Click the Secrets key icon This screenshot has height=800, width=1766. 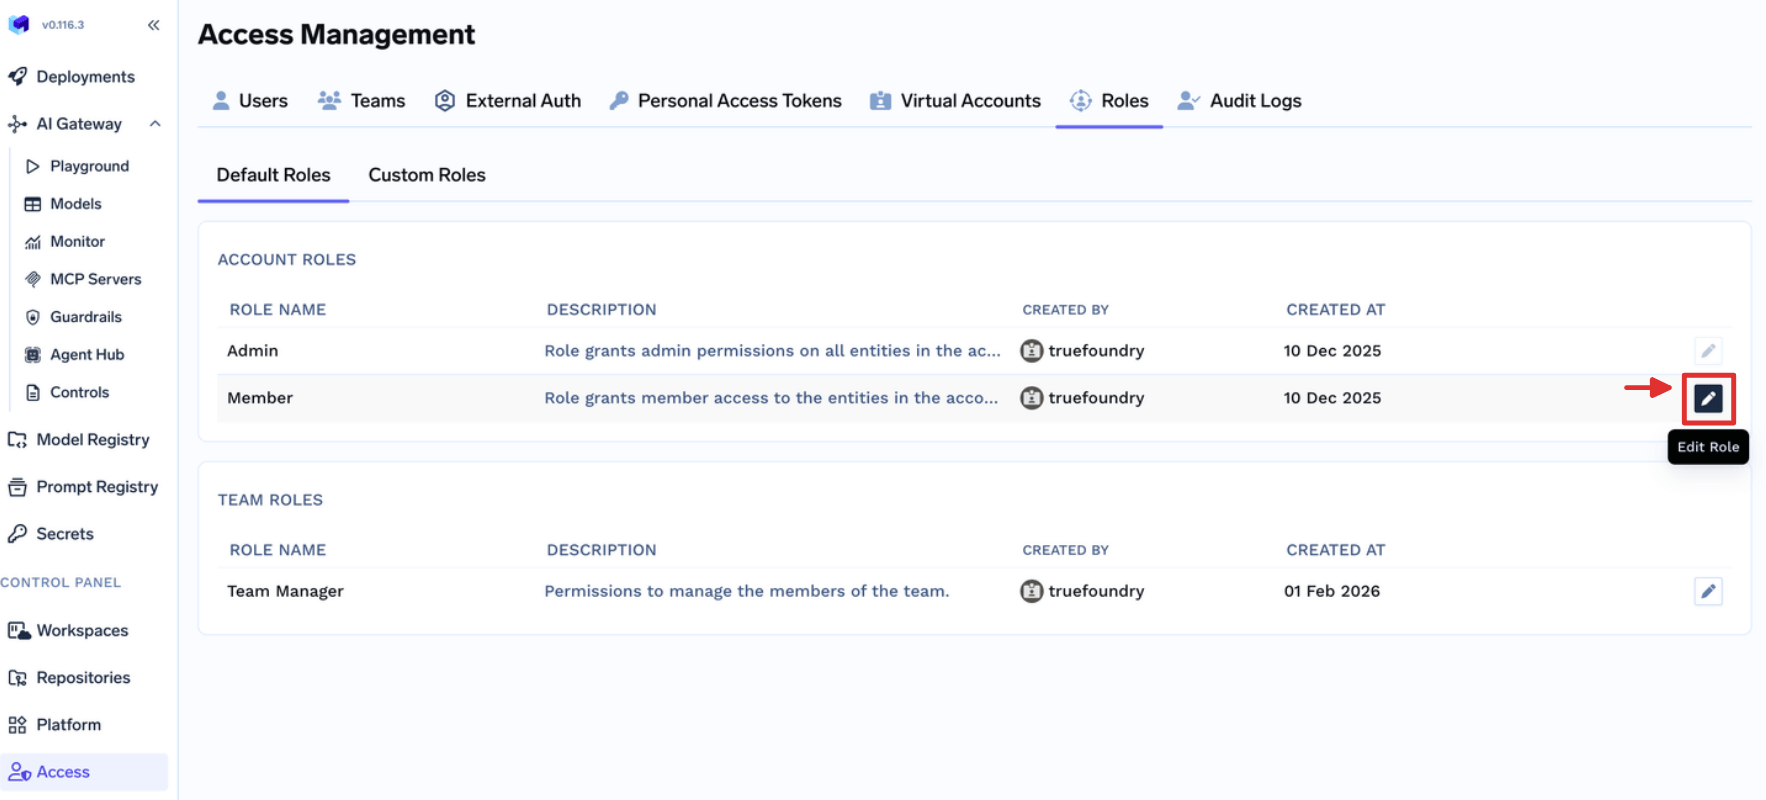tap(18, 534)
